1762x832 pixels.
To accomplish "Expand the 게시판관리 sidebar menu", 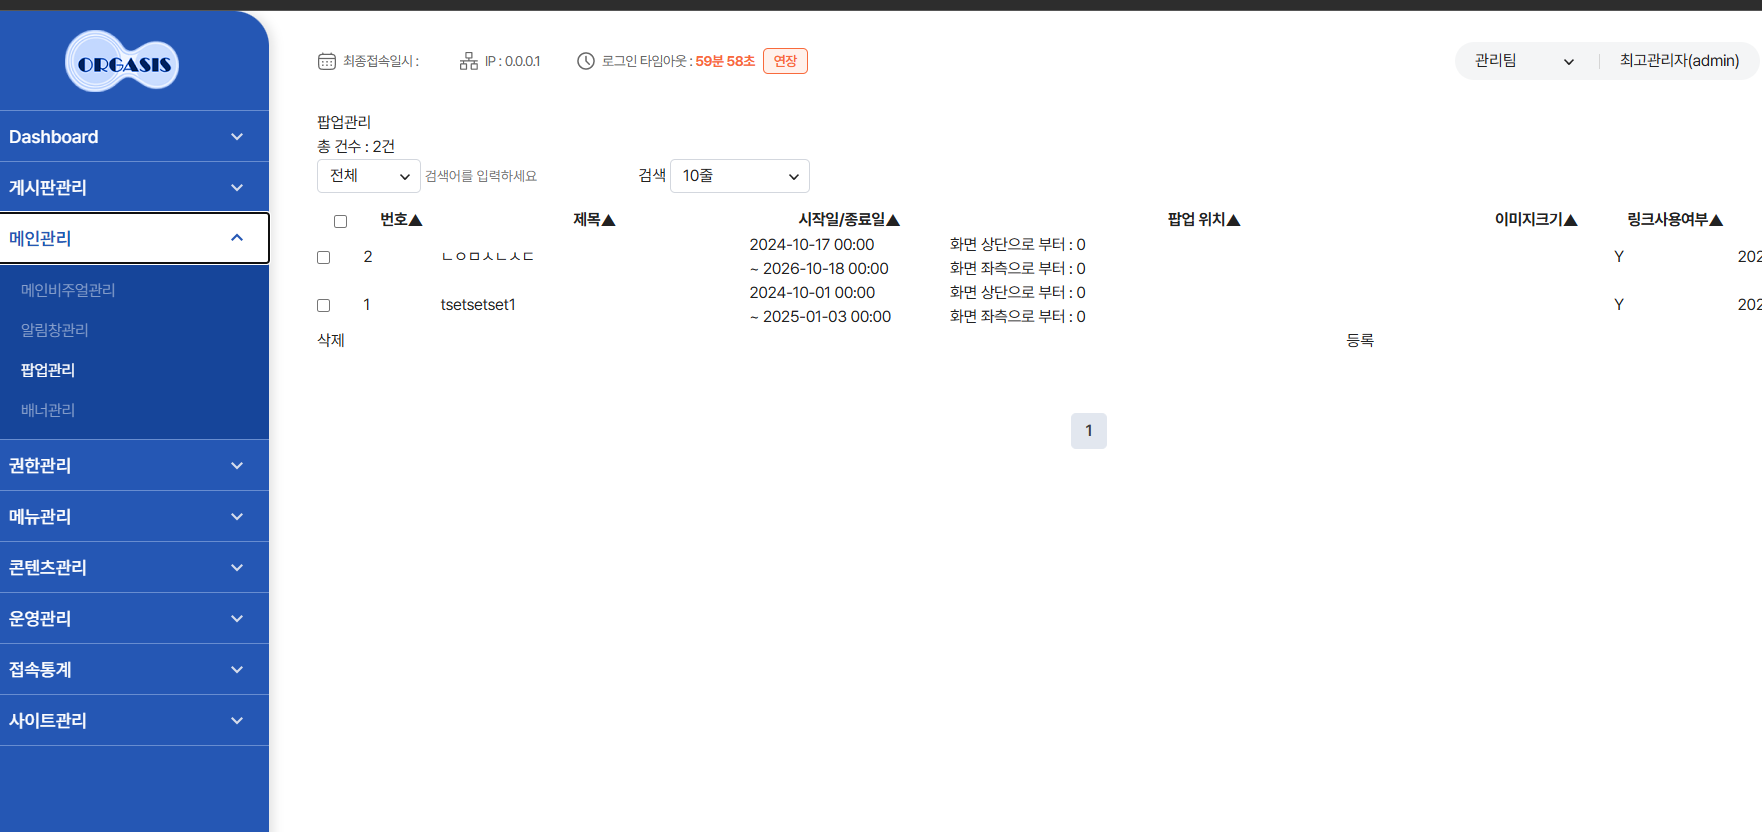I will tap(134, 187).
